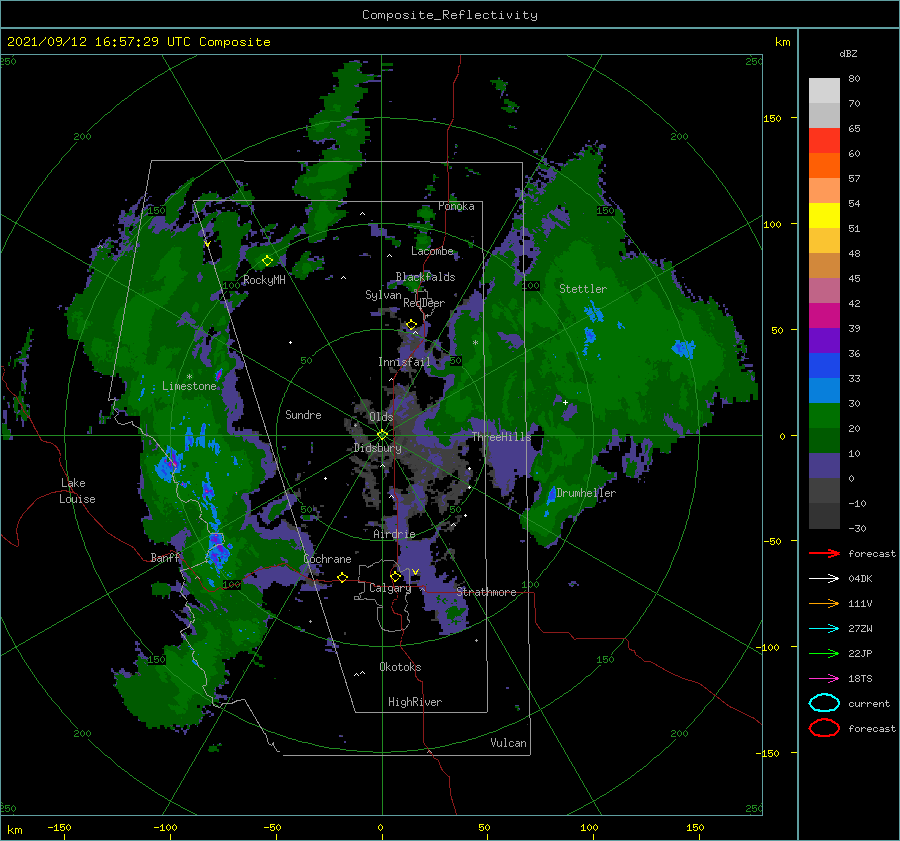This screenshot has height=841, width=900.
Task: Select the darkest grey -30 to -10 dBZ swatch
Action: (824, 516)
